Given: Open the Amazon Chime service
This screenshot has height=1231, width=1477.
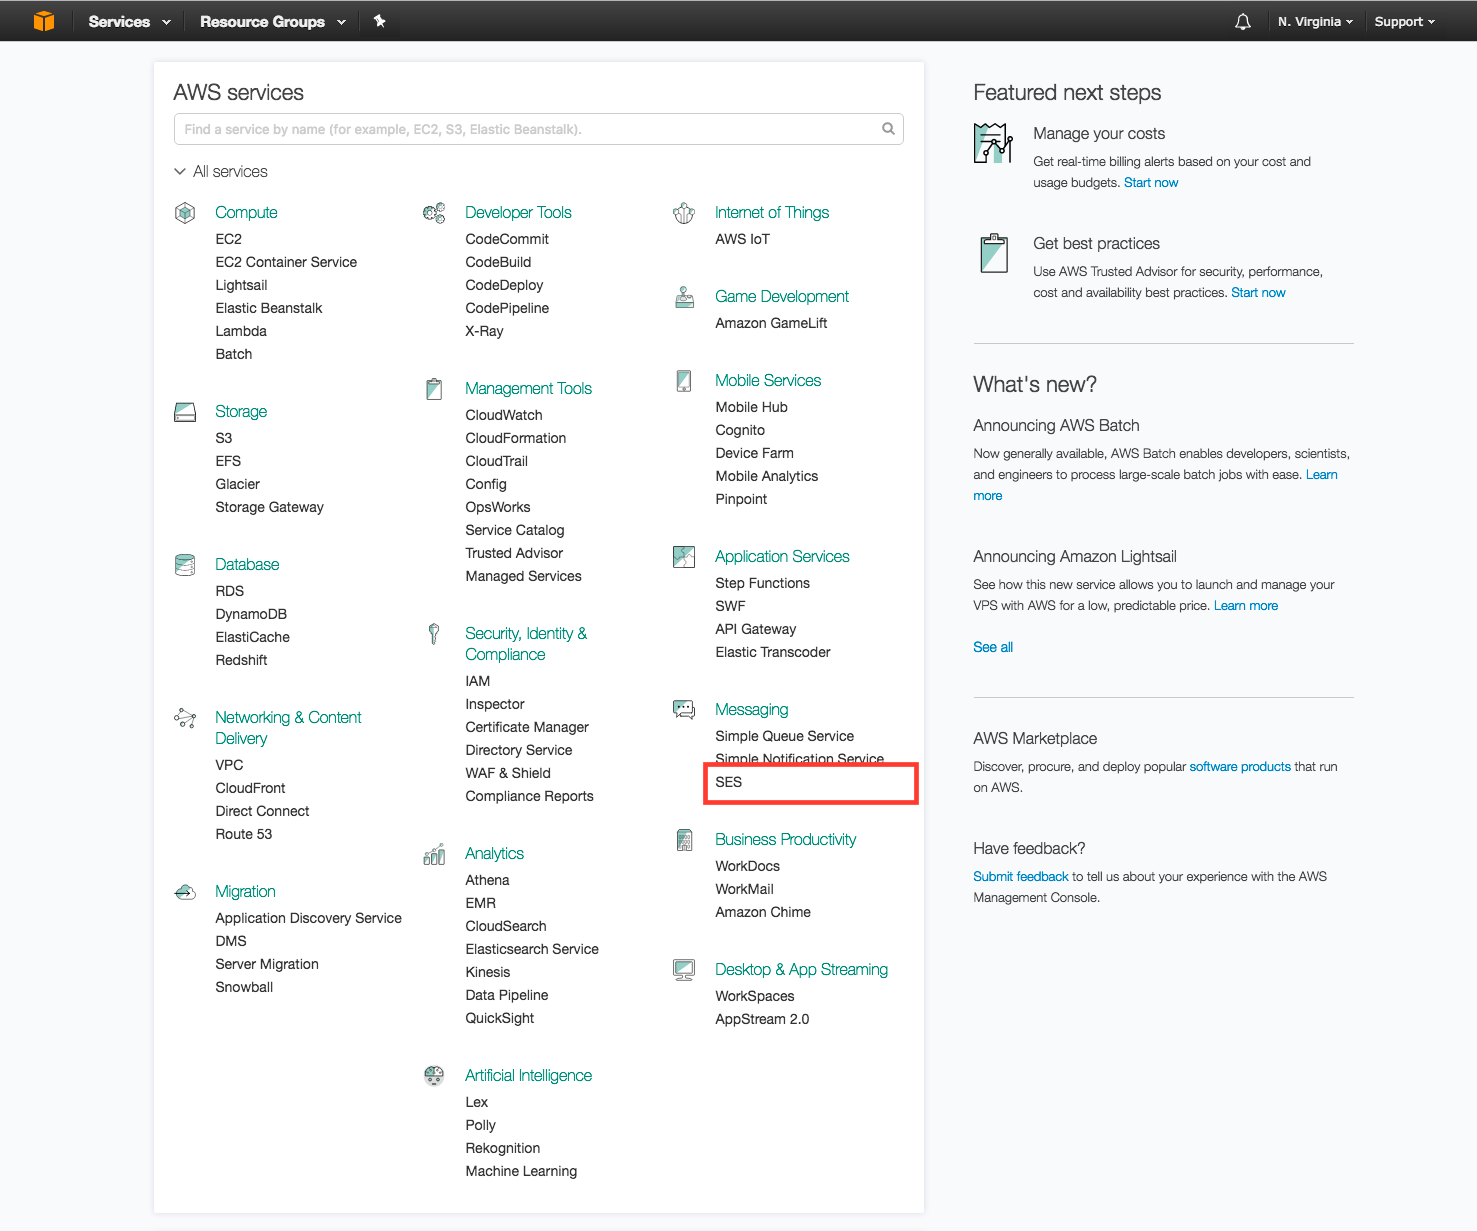Looking at the screenshot, I should click(x=763, y=912).
